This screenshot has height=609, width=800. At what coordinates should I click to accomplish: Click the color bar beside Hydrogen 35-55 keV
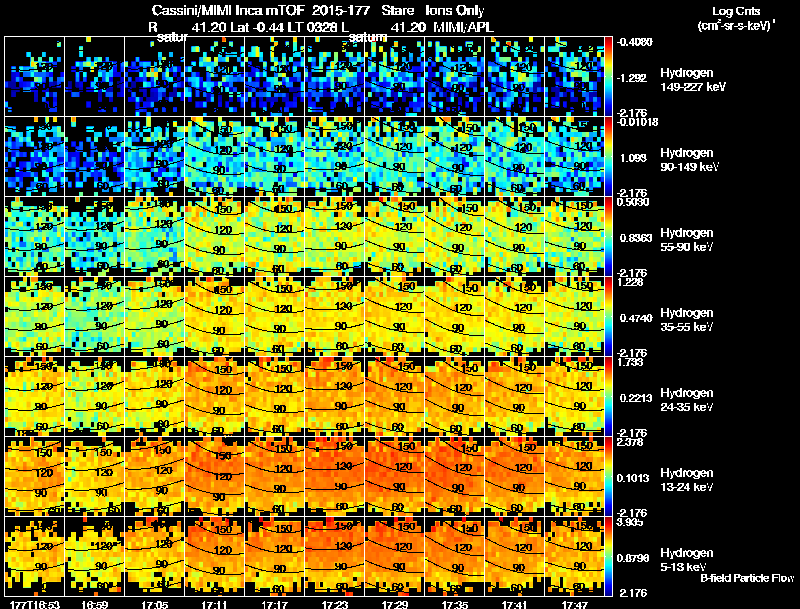(608, 316)
